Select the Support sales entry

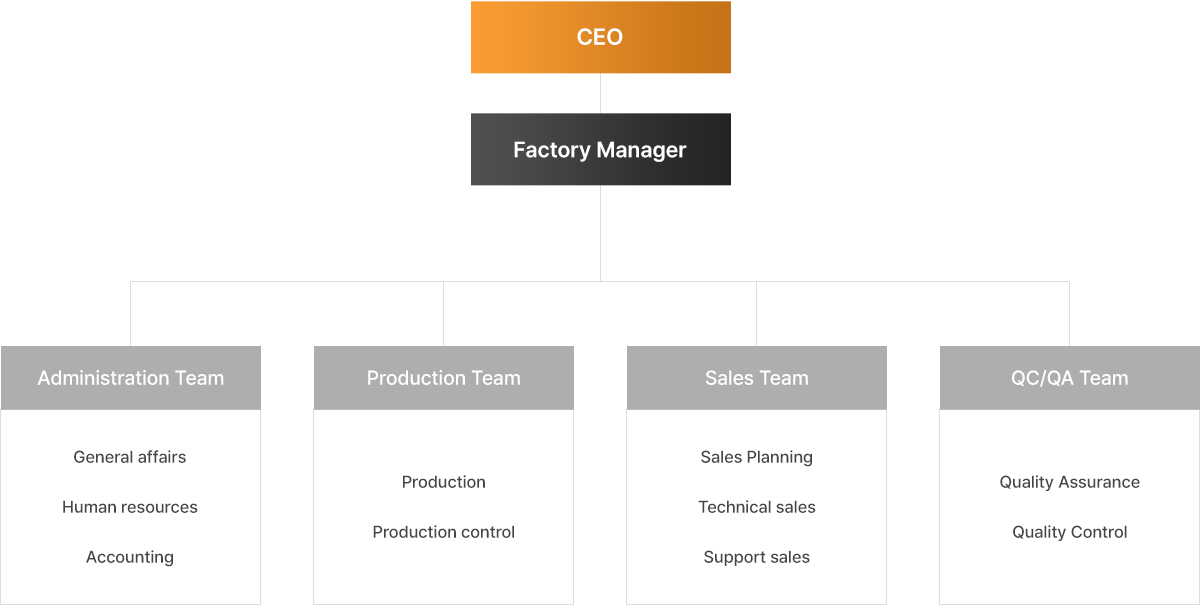[756, 557]
